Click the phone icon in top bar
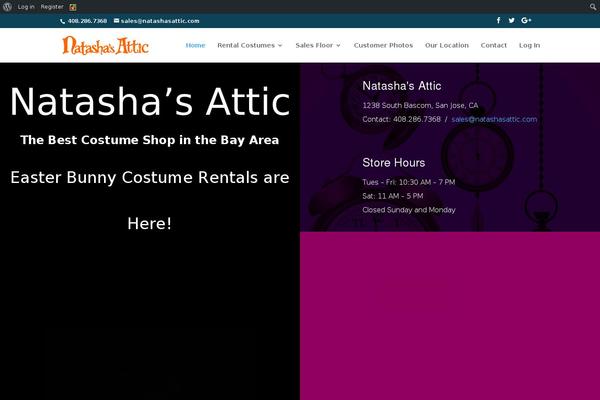 [x=63, y=21]
